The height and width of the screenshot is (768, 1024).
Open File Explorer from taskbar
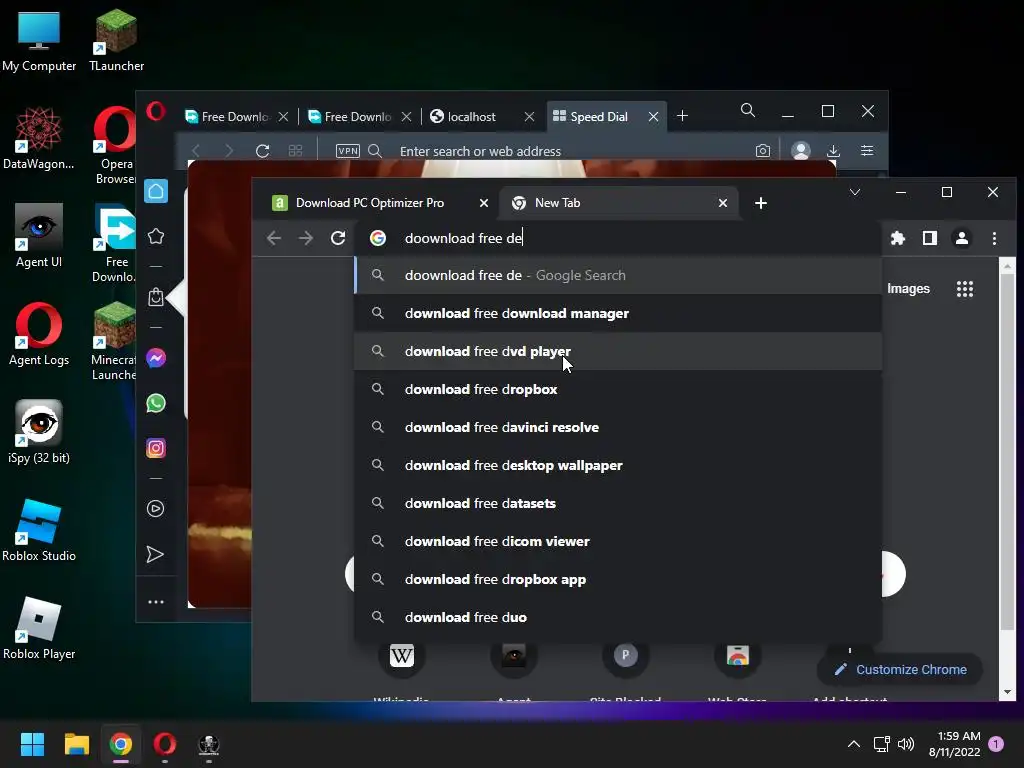pyautogui.click(x=76, y=744)
